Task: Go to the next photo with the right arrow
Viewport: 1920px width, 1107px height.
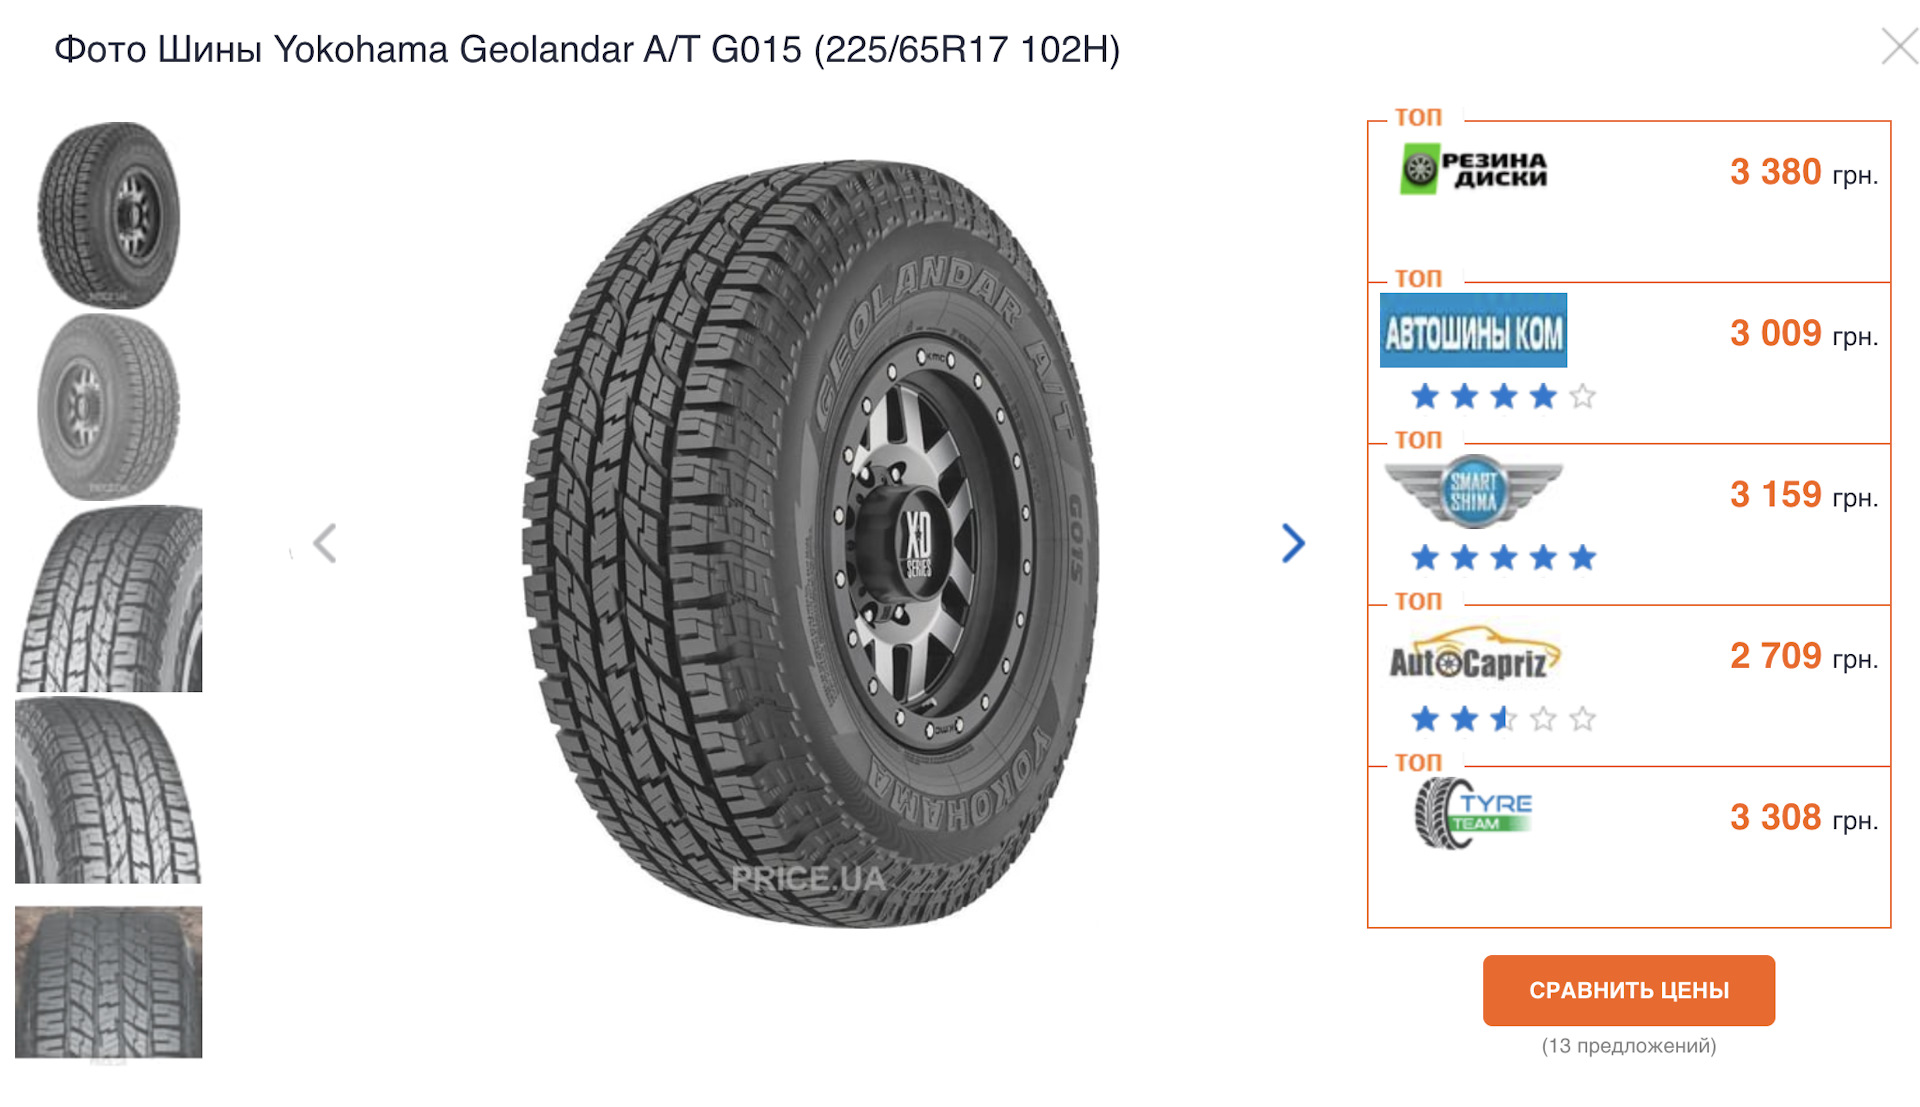Action: coord(1293,543)
